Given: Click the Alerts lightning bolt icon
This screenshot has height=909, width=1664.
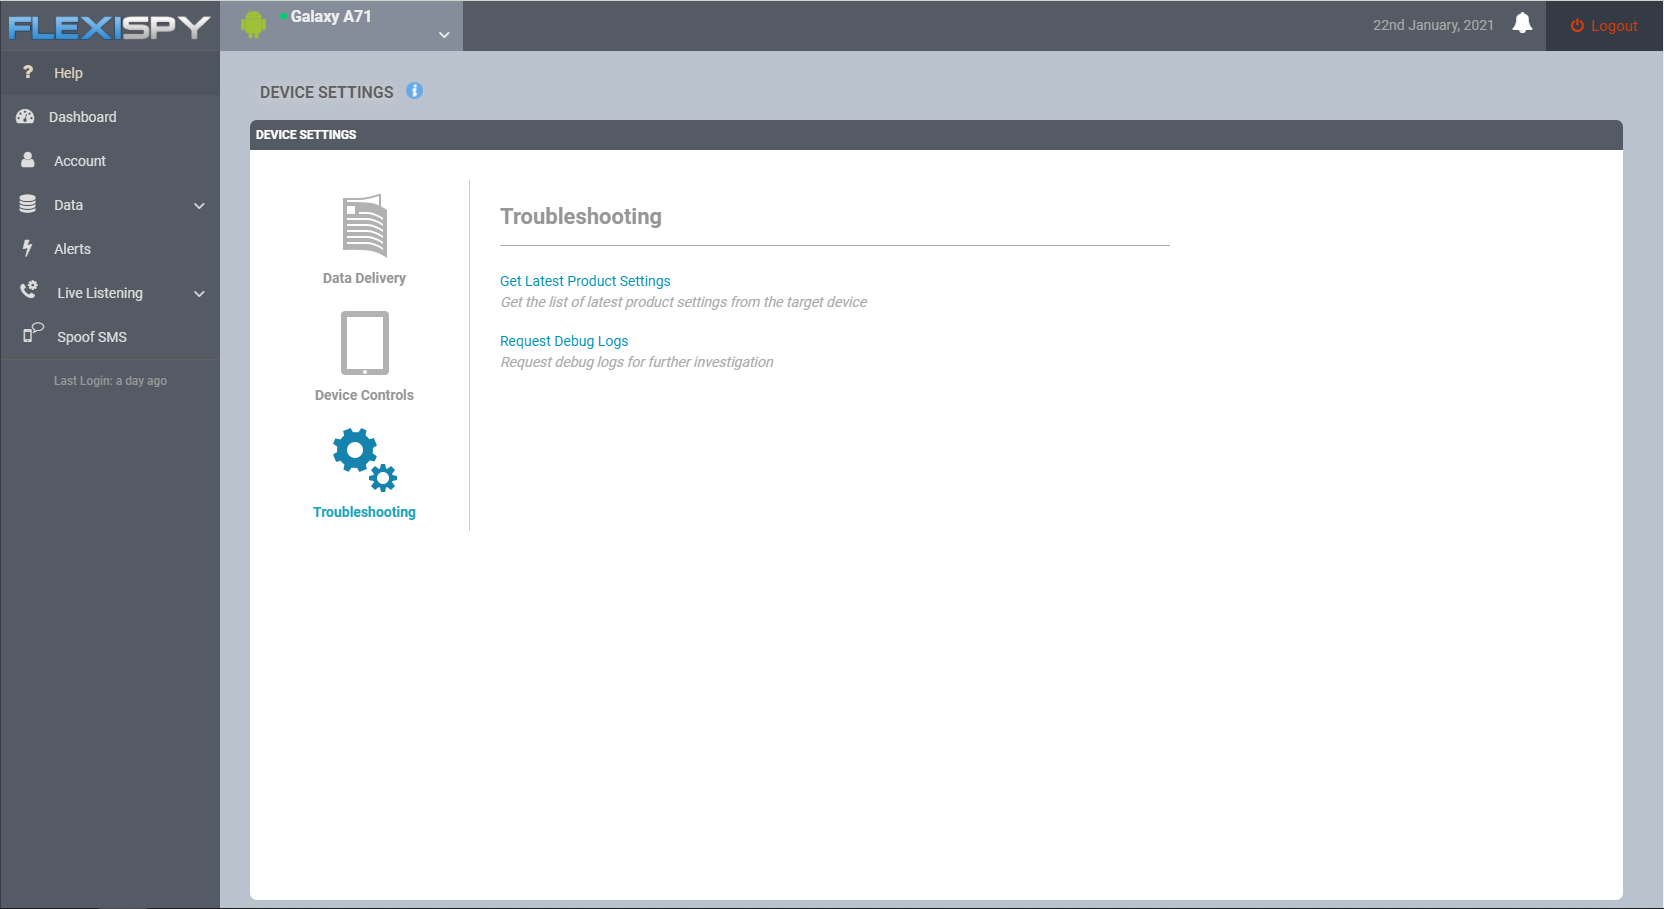Looking at the screenshot, I should [28, 248].
